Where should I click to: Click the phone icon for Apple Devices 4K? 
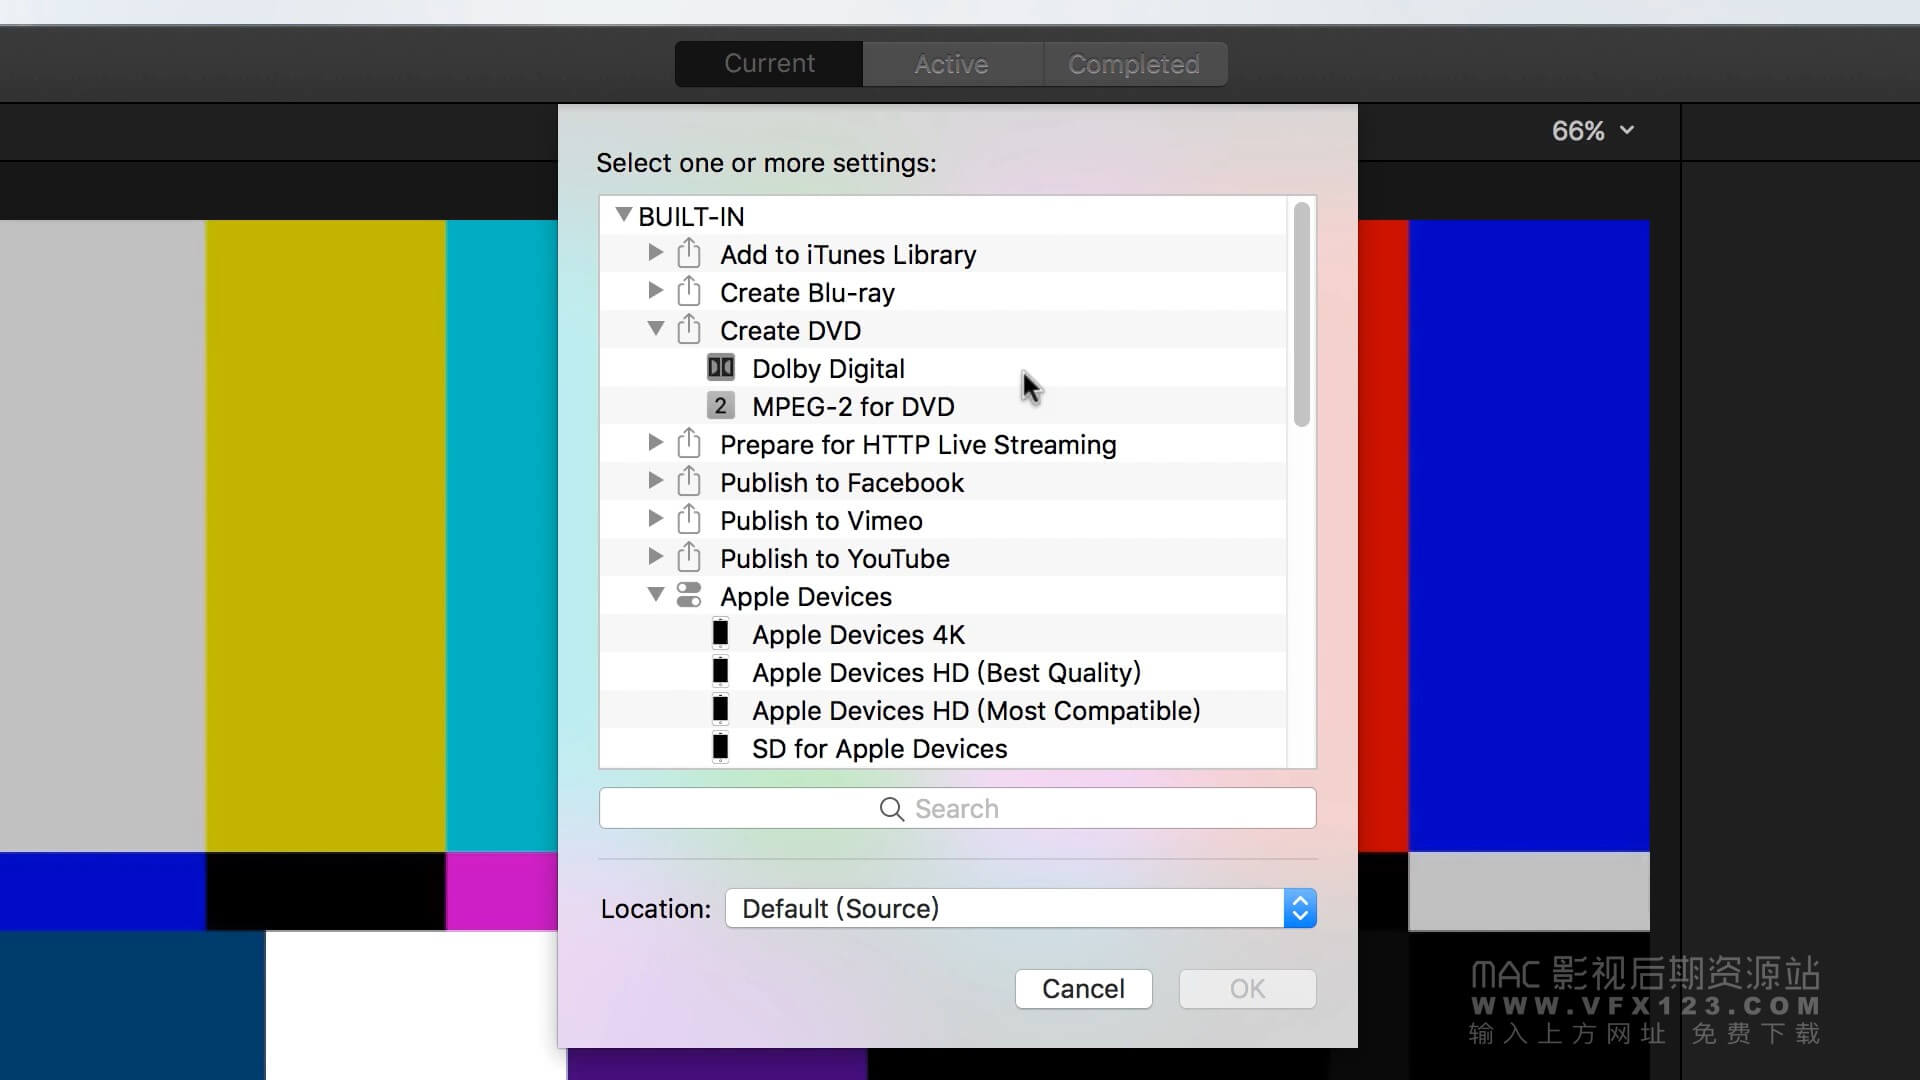720,634
